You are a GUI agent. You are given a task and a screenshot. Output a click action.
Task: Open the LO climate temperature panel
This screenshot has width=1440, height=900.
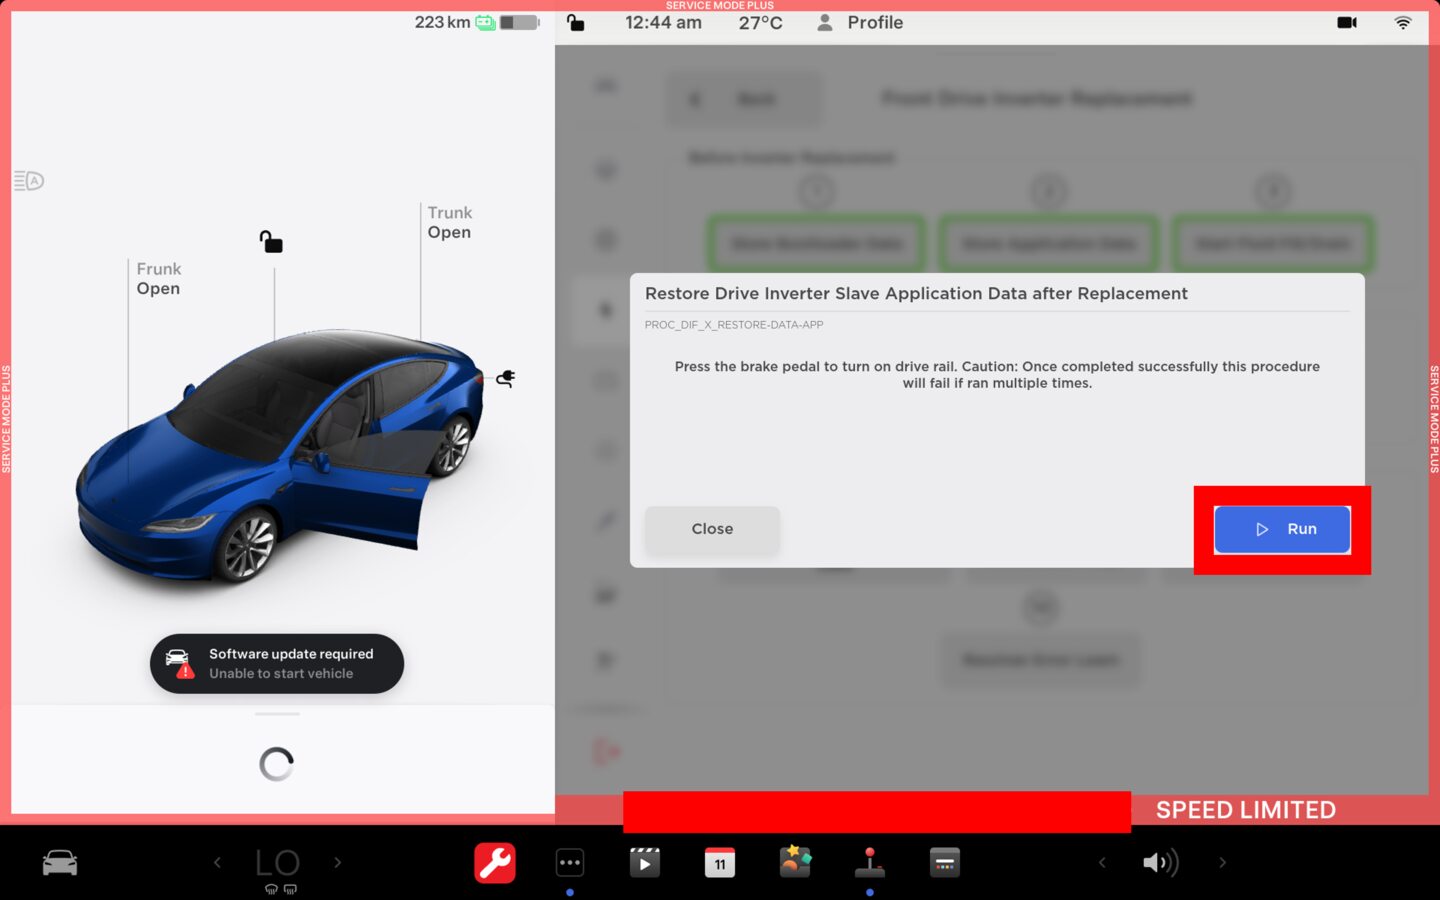click(x=277, y=863)
